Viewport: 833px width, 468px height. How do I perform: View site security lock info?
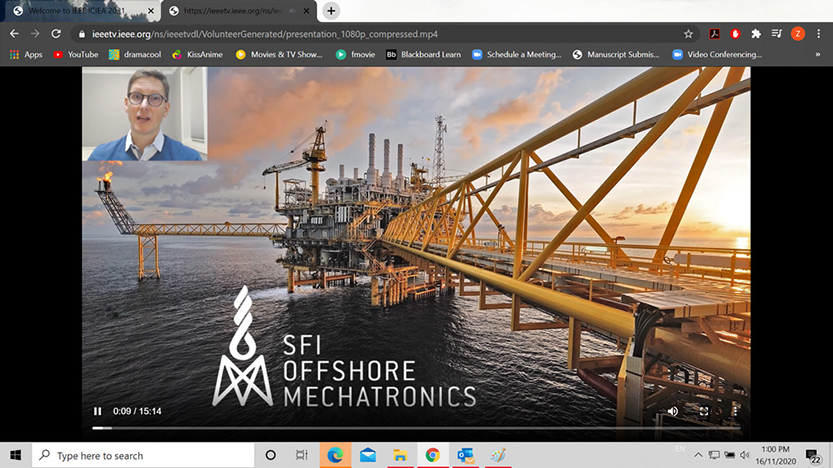[x=81, y=34]
